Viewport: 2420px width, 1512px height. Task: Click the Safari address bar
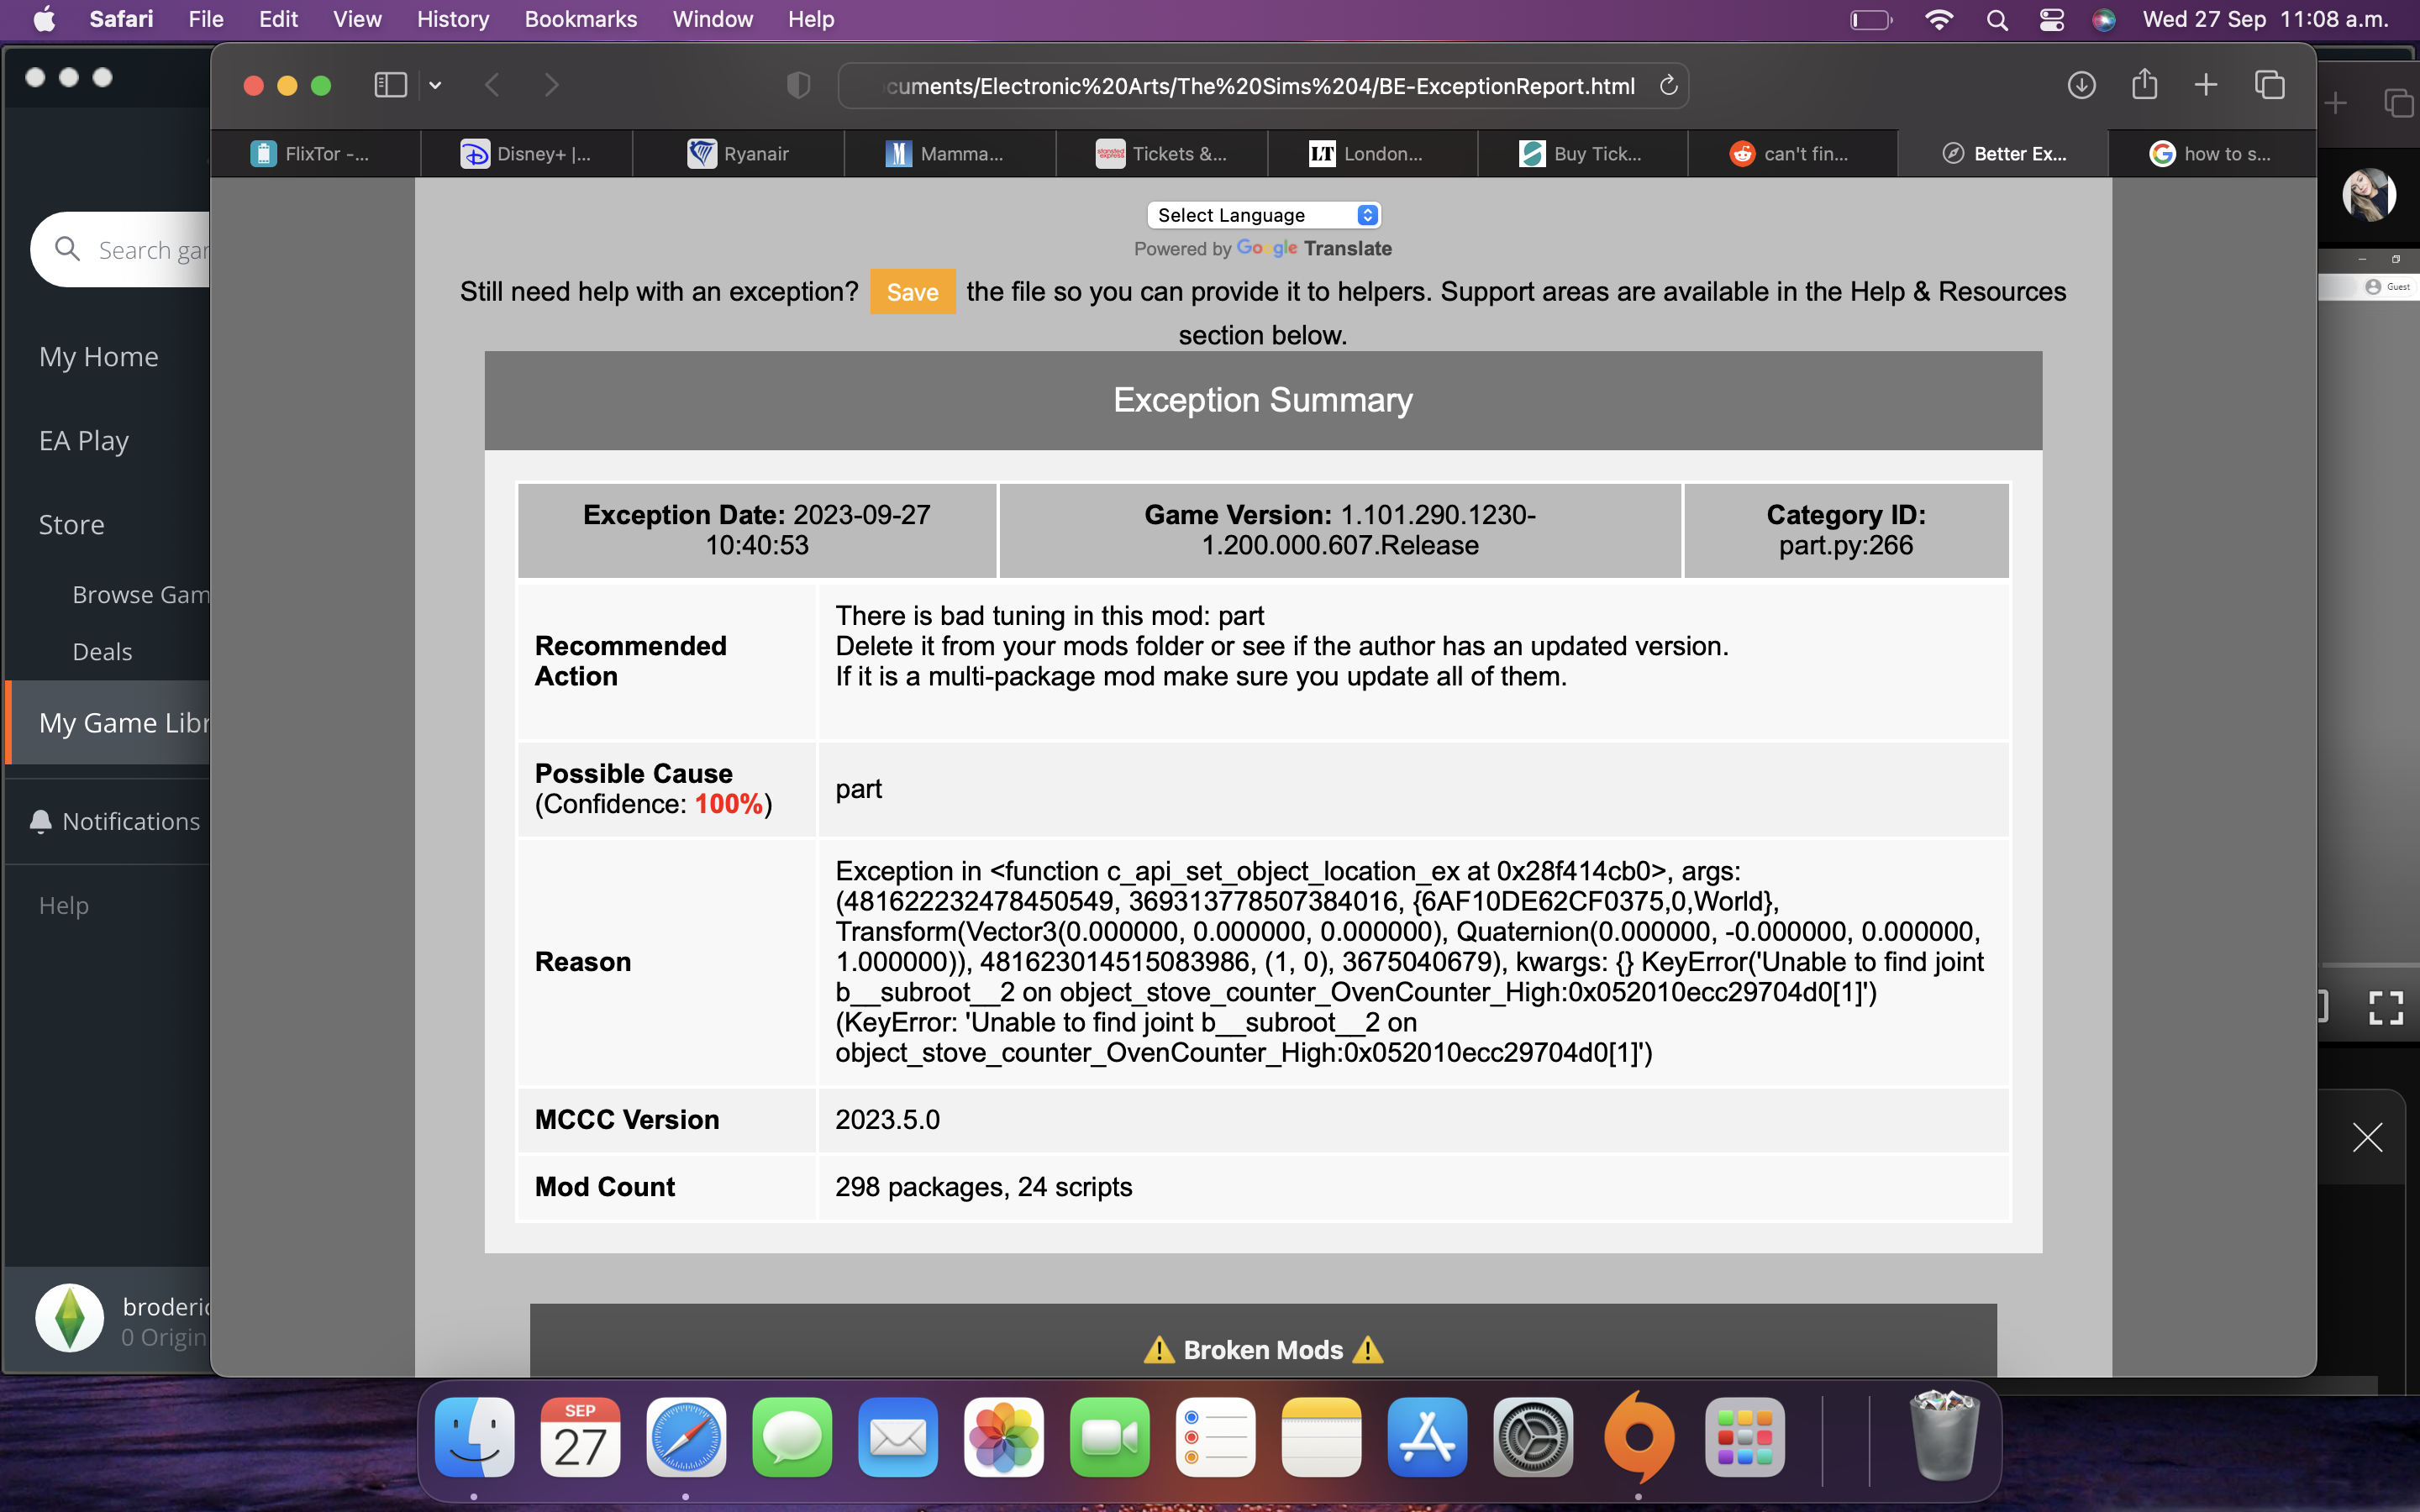click(1262, 86)
